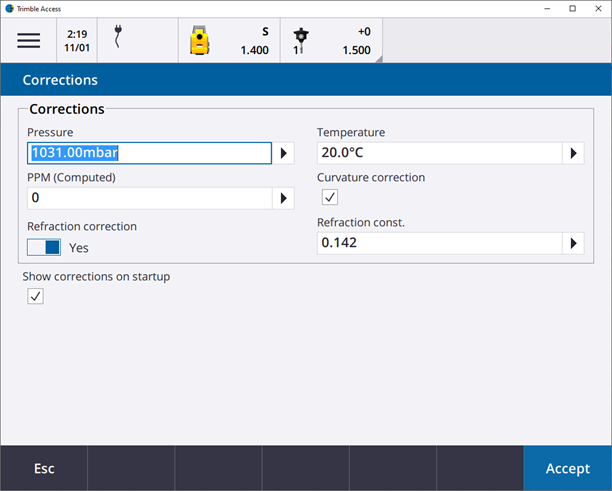Click the time and date status display
This screenshot has height=491, width=612.
tap(76, 40)
